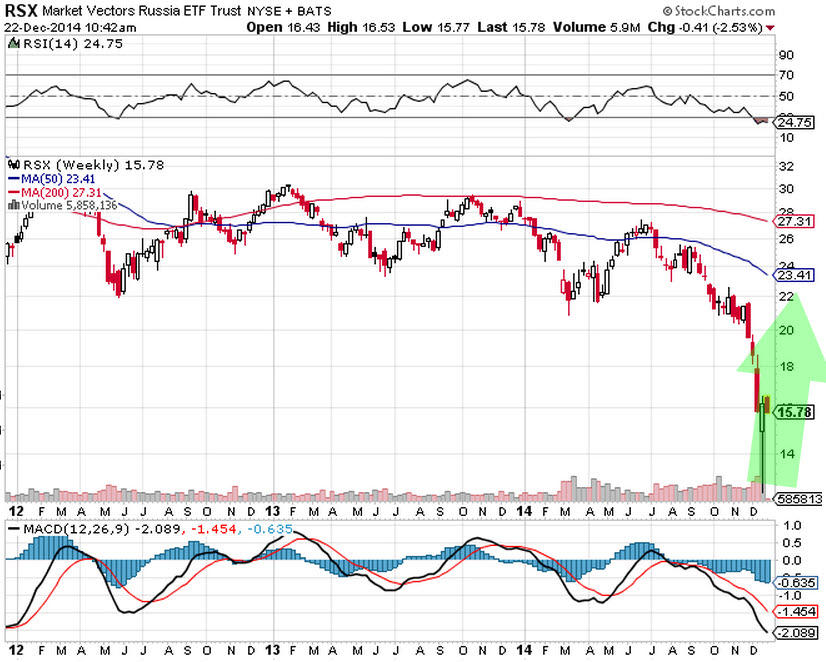
Task: Click the blue MA(50) legend line
Action: [x=14, y=179]
